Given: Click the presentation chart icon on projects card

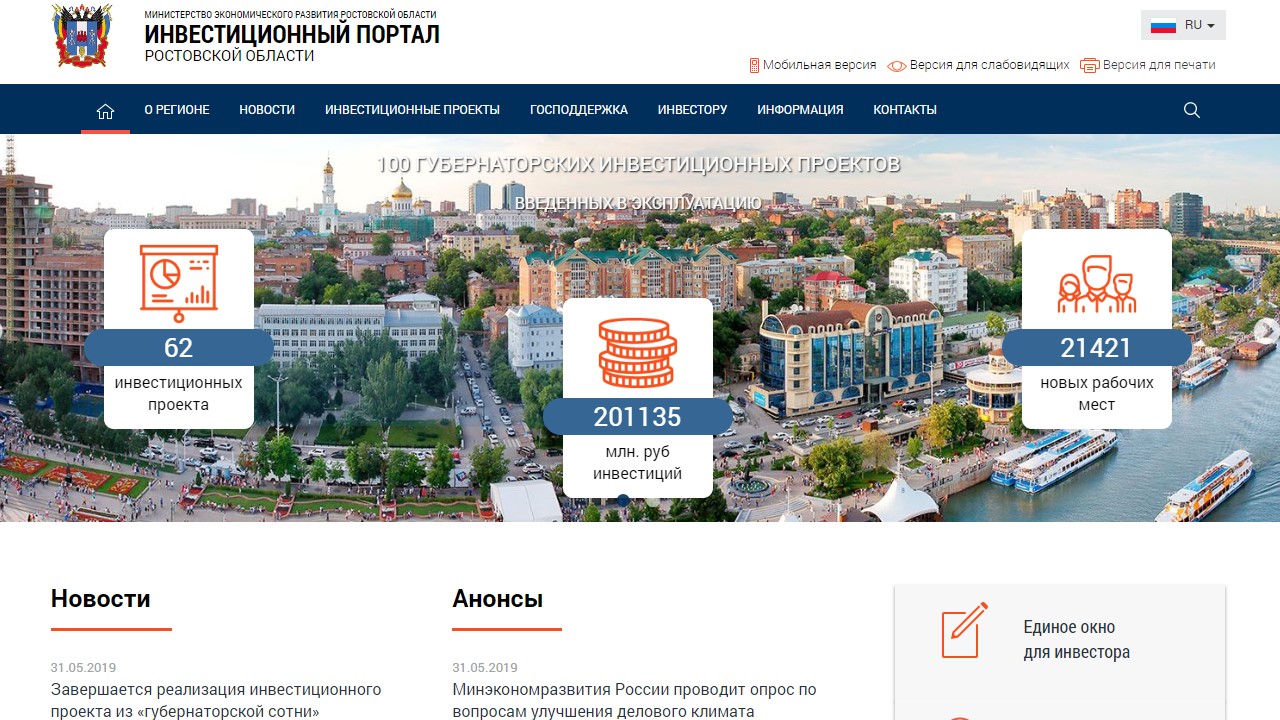Looking at the screenshot, I should [x=179, y=282].
